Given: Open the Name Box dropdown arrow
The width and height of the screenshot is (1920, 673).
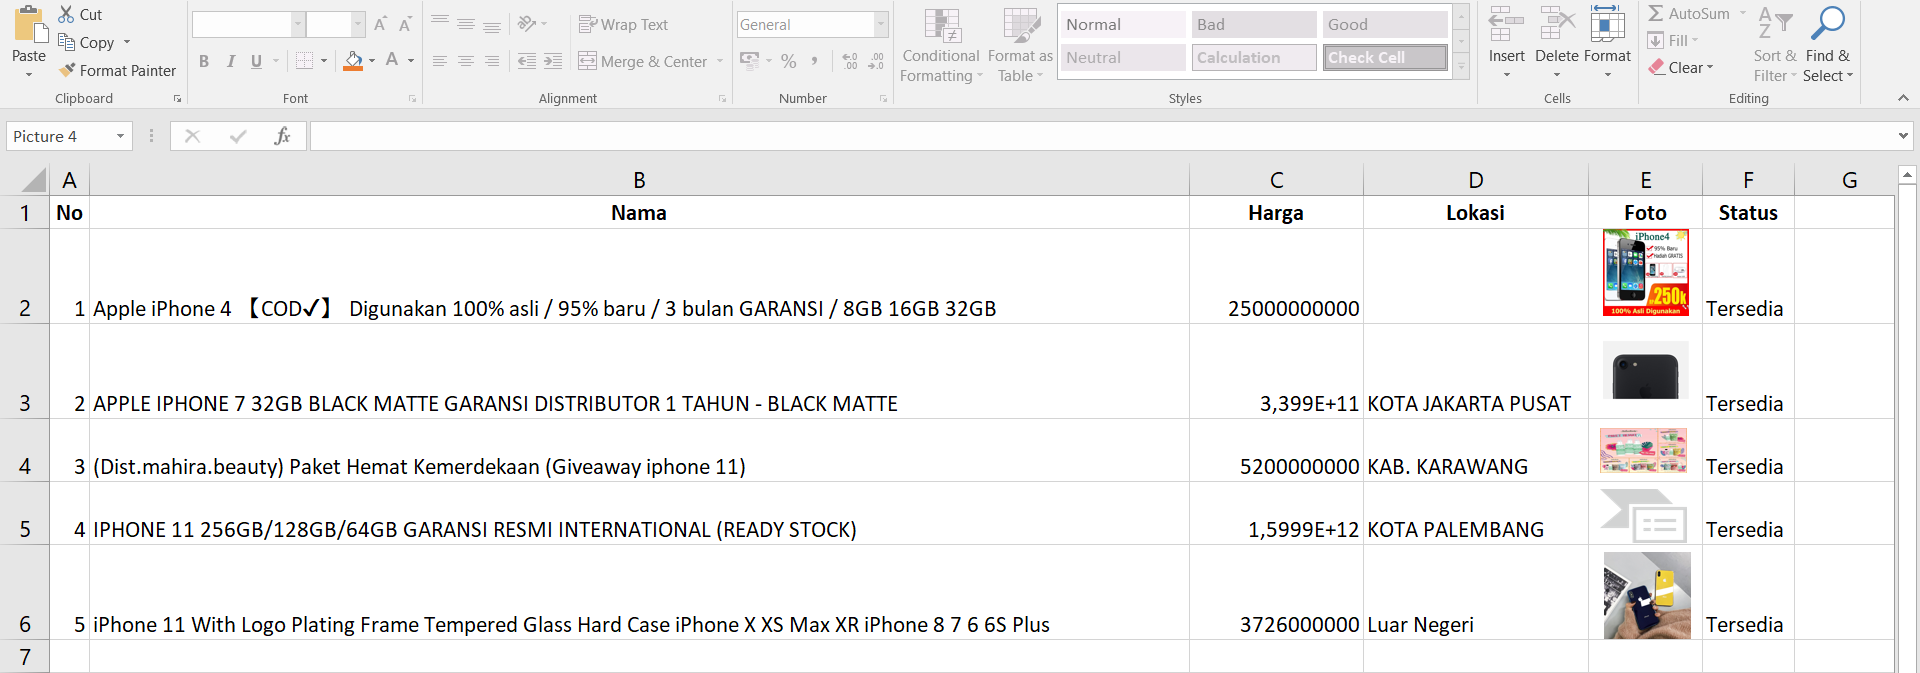Looking at the screenshot, I should point(121,136).
